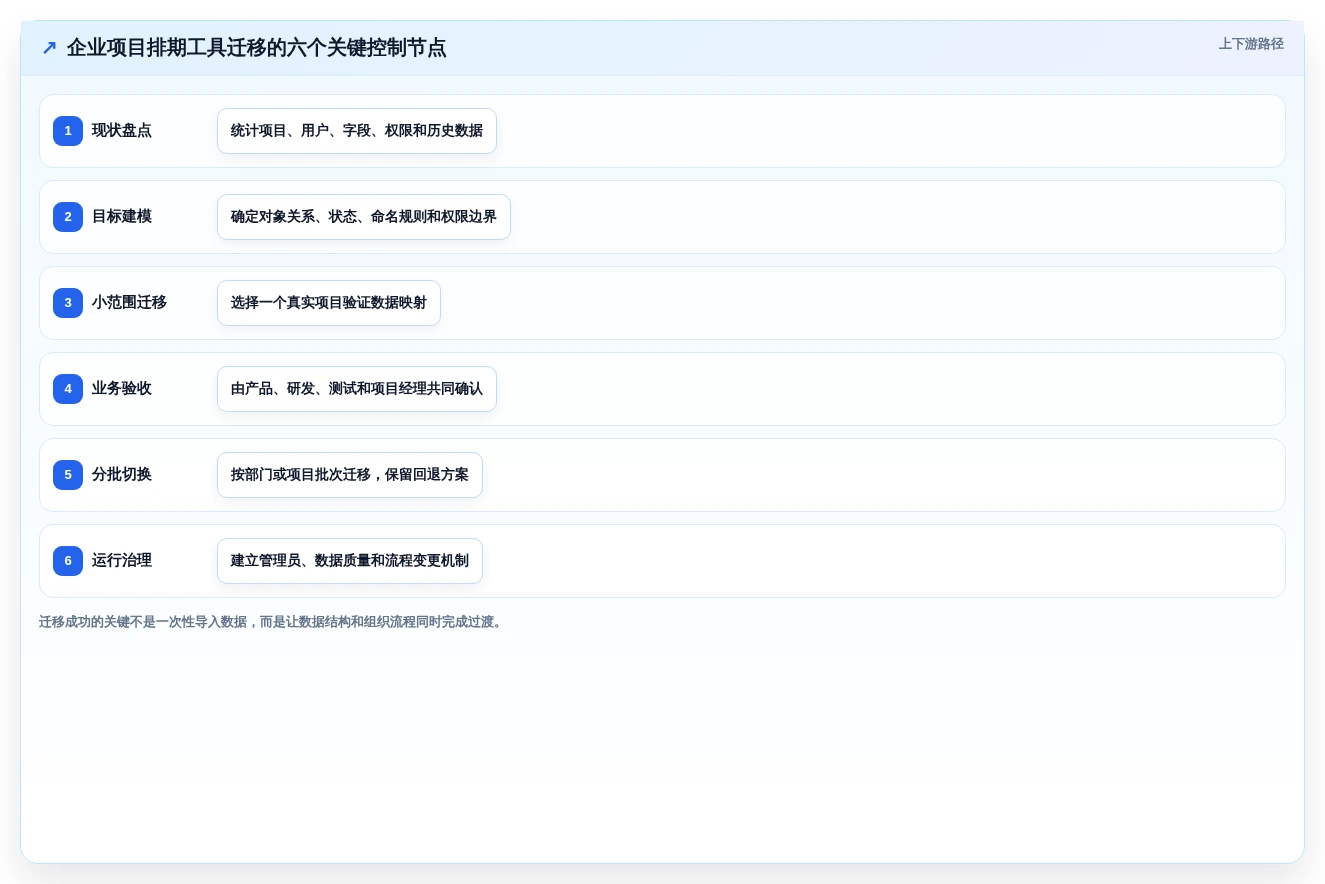Select the 运行治理 step label

[x=122, y=561]
